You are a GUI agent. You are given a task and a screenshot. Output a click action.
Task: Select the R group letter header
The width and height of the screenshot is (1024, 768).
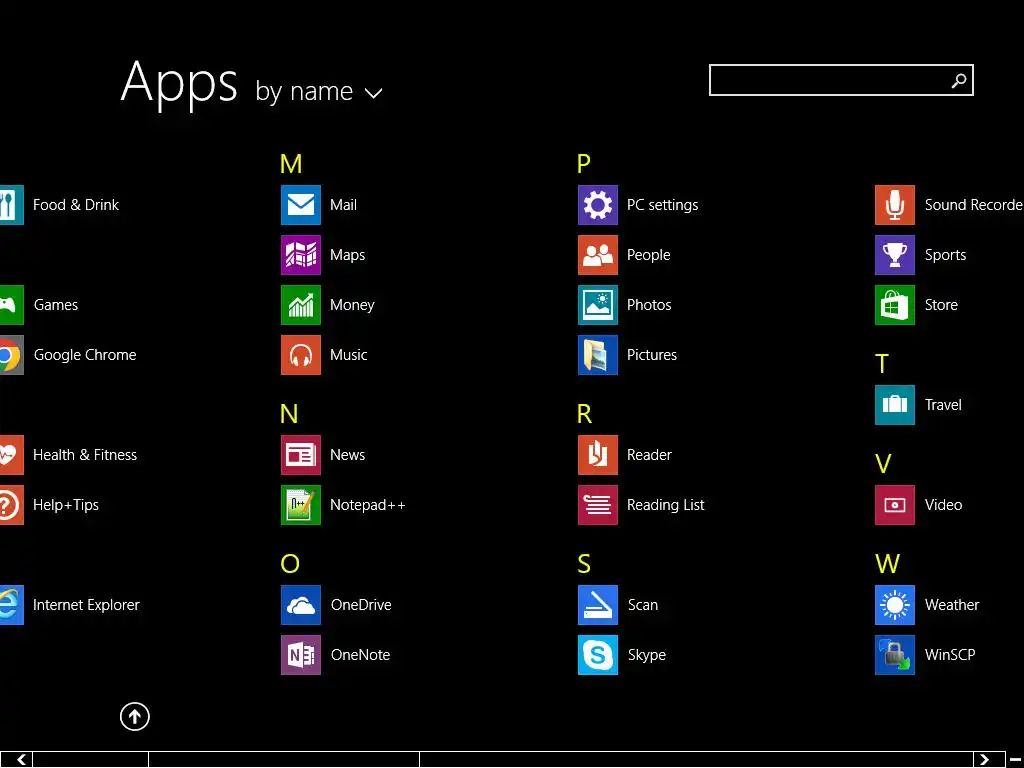click(584, 413)
